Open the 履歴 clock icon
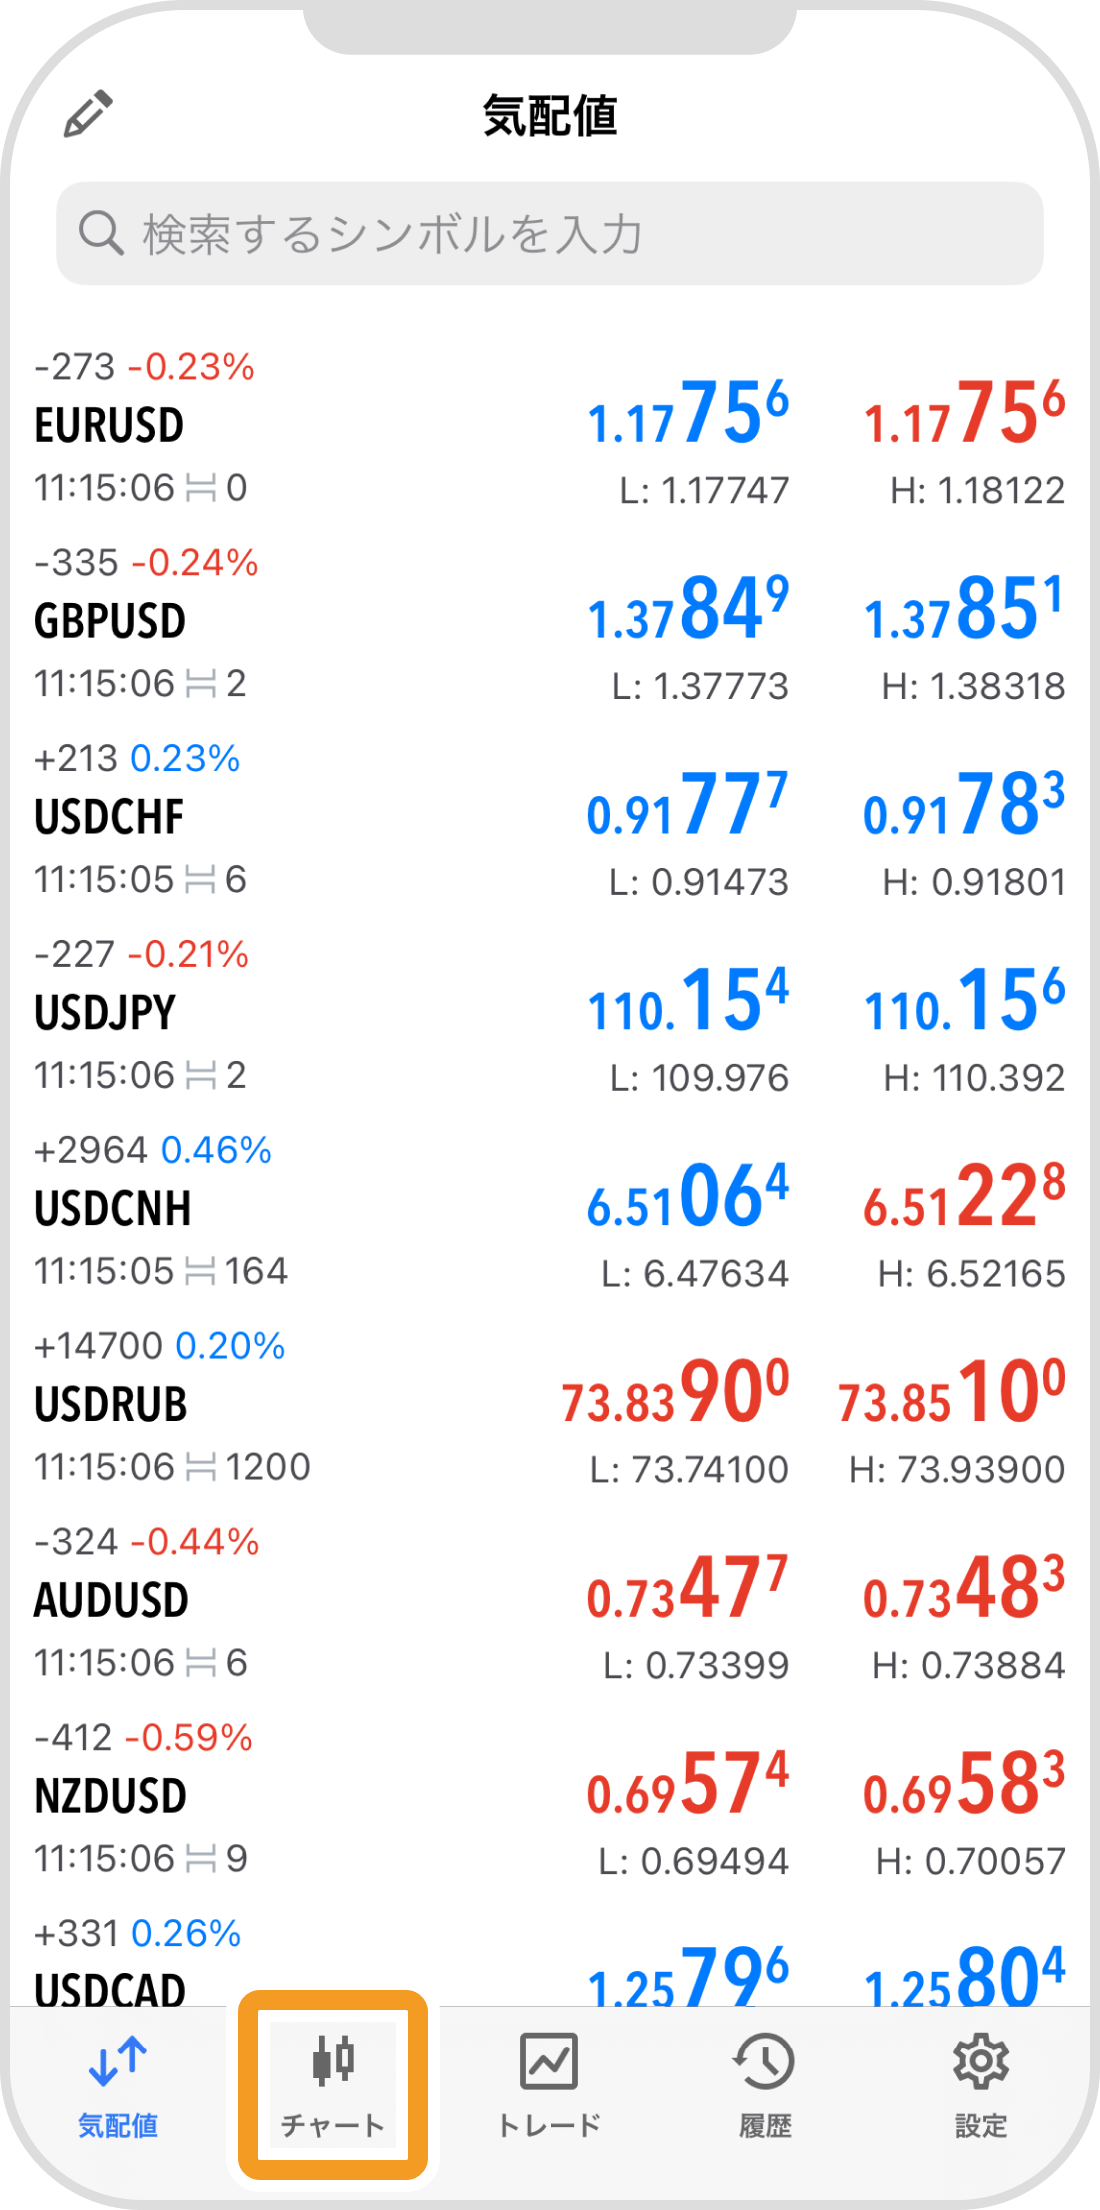The image size is (1100, 2210). coord(764,2060)
